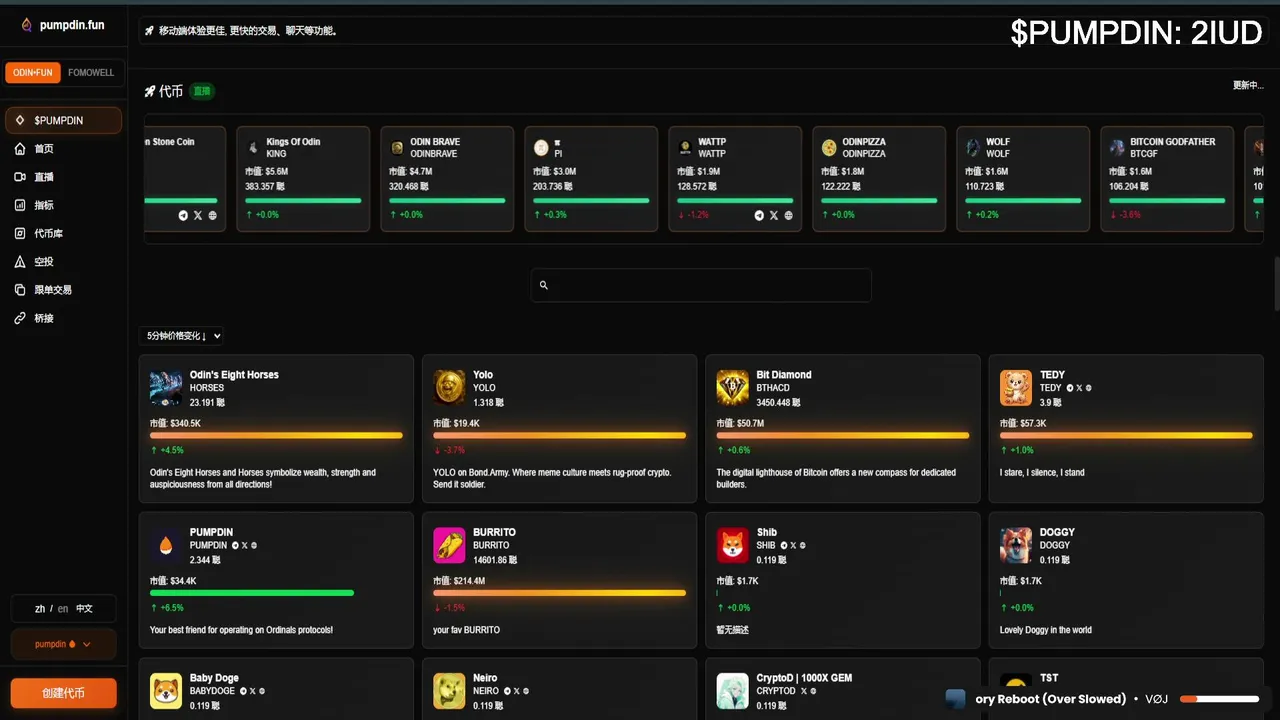Go to 首页 in sidebar

pyautogui.click(x=44, y=149)
